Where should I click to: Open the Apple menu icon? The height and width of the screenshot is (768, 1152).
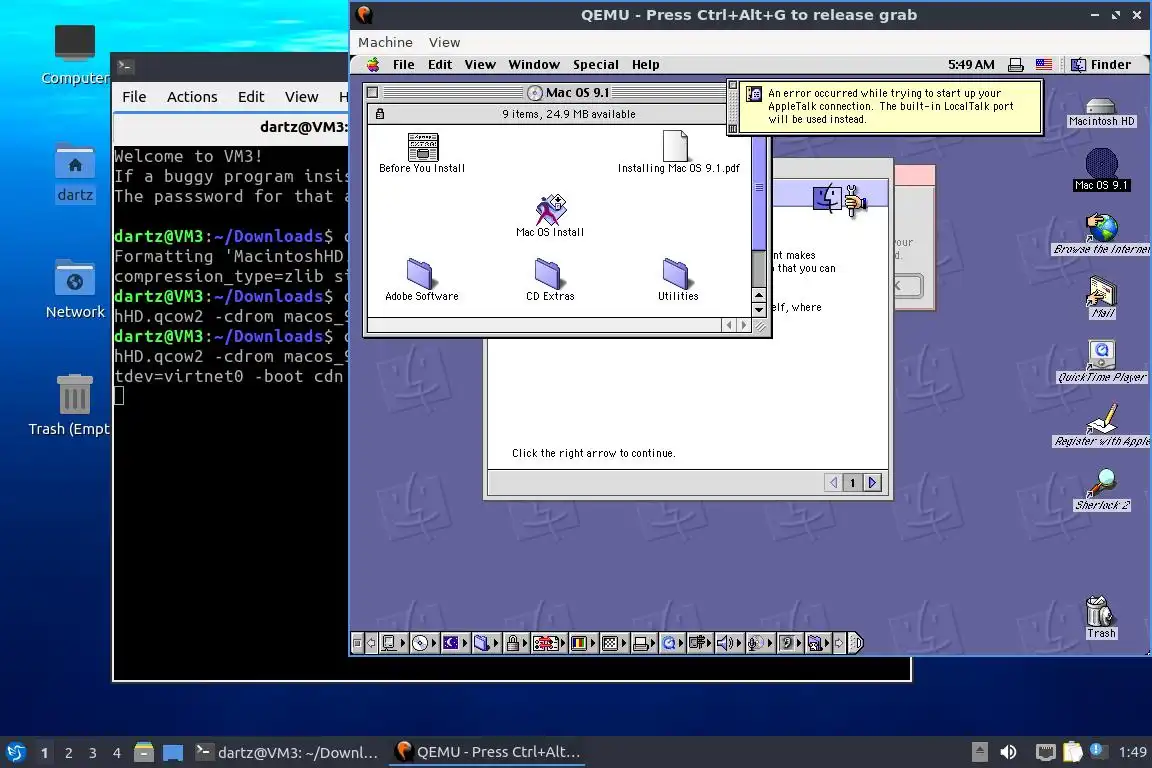point(373,65)
